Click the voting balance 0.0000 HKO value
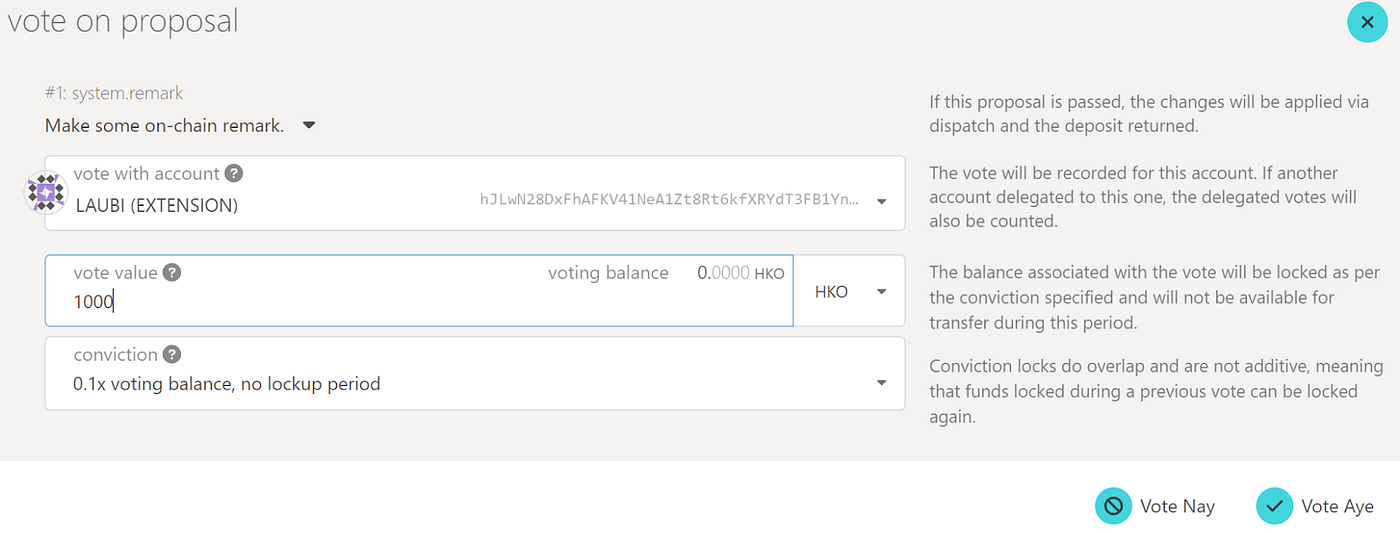Viewport: 1400px width, 533px height. 740,273
